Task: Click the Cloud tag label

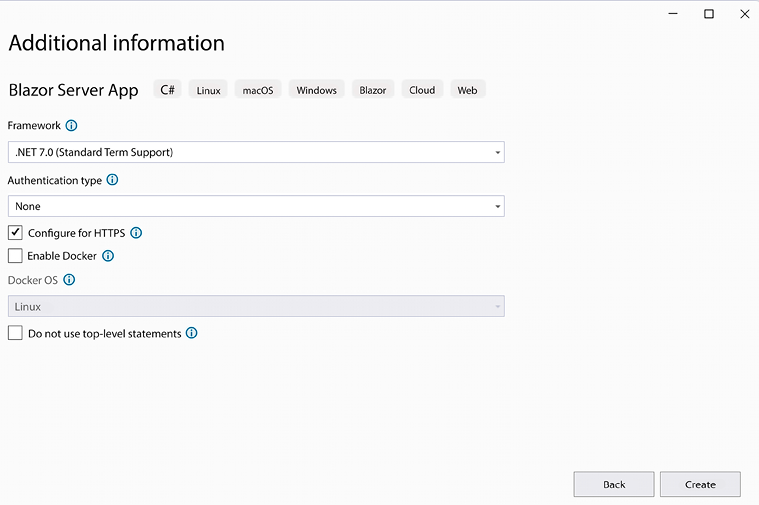Action: [x=422, y=90]
